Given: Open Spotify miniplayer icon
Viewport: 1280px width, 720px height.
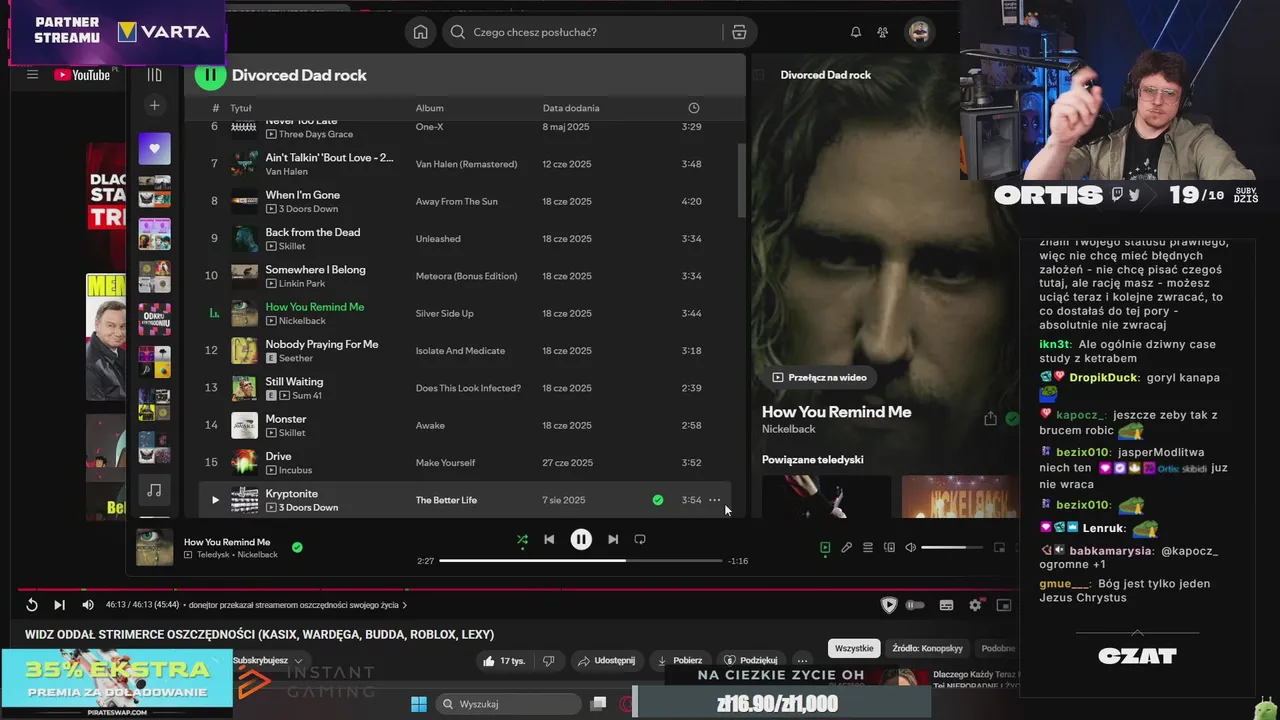Looking at the screenshot, I should pyautogui.click(x=999, y=547).
